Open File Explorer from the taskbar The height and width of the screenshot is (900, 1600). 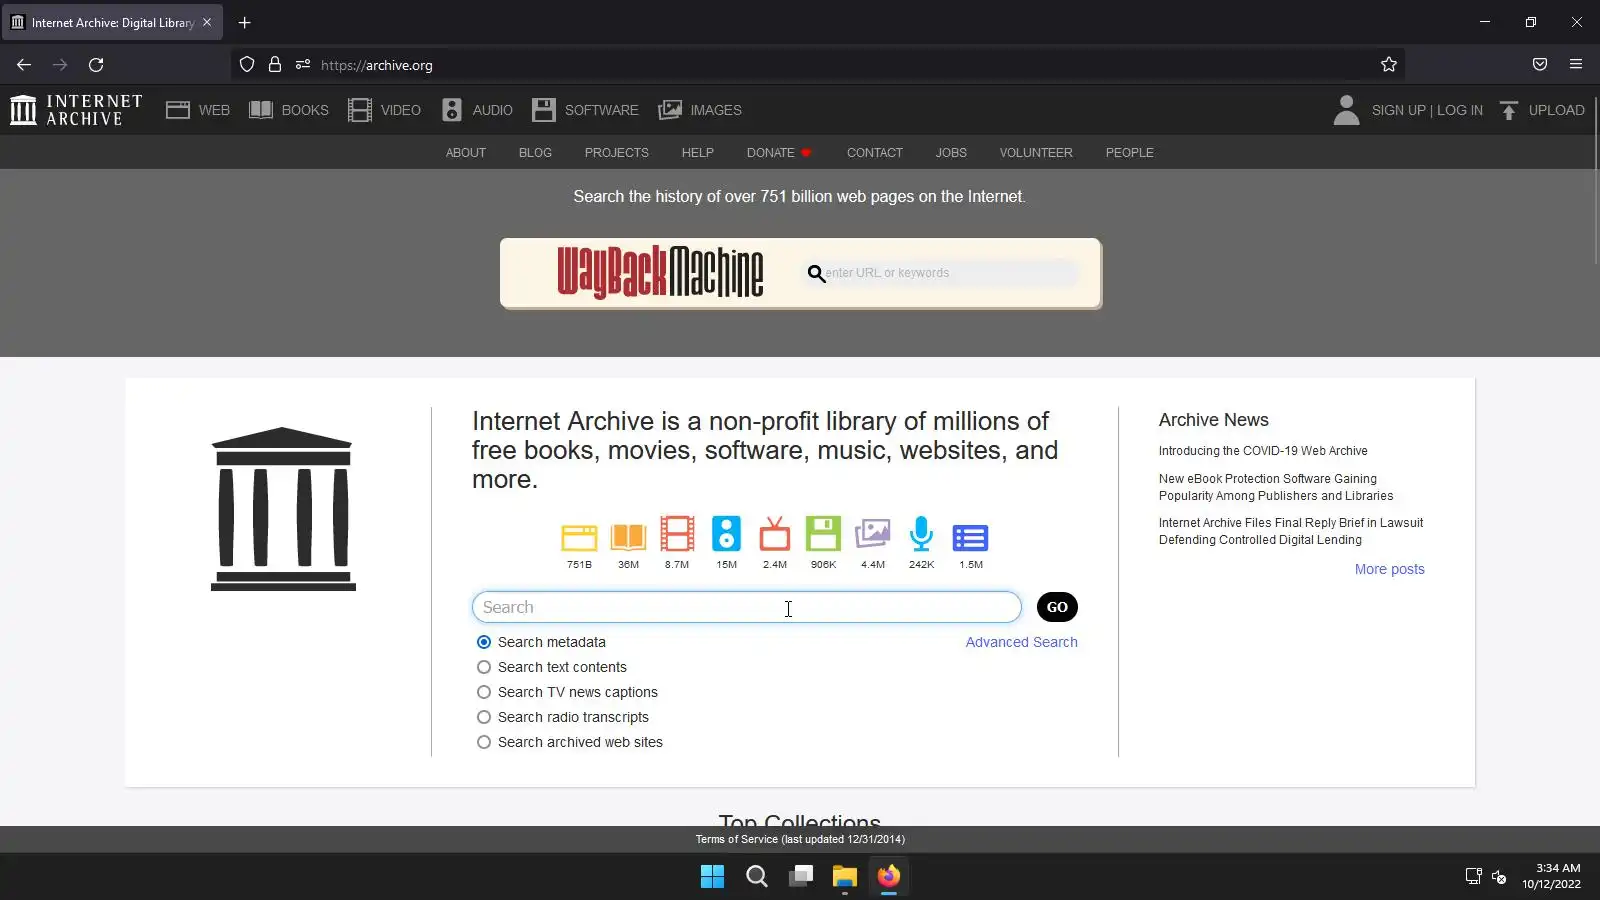click(x=845, y=877)
